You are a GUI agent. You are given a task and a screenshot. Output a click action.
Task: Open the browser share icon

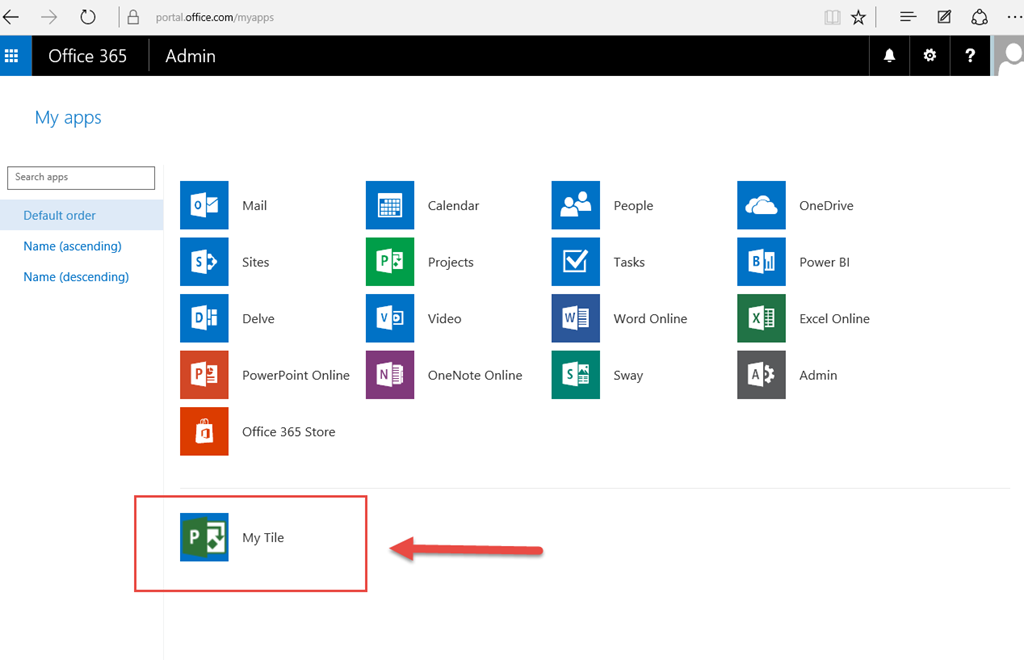point(979,17)
